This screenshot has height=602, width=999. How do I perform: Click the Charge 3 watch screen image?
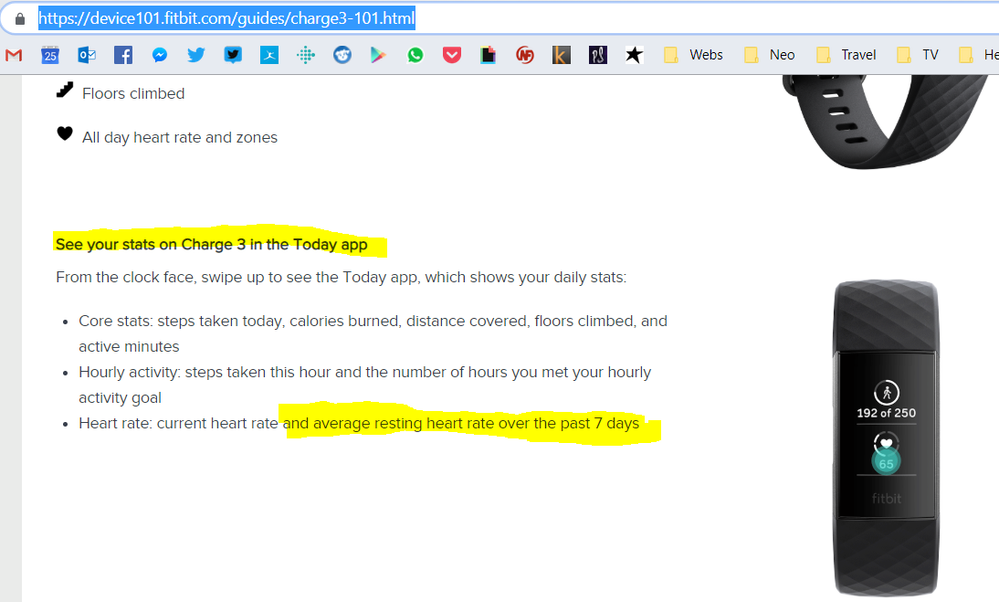pos(885,432)
